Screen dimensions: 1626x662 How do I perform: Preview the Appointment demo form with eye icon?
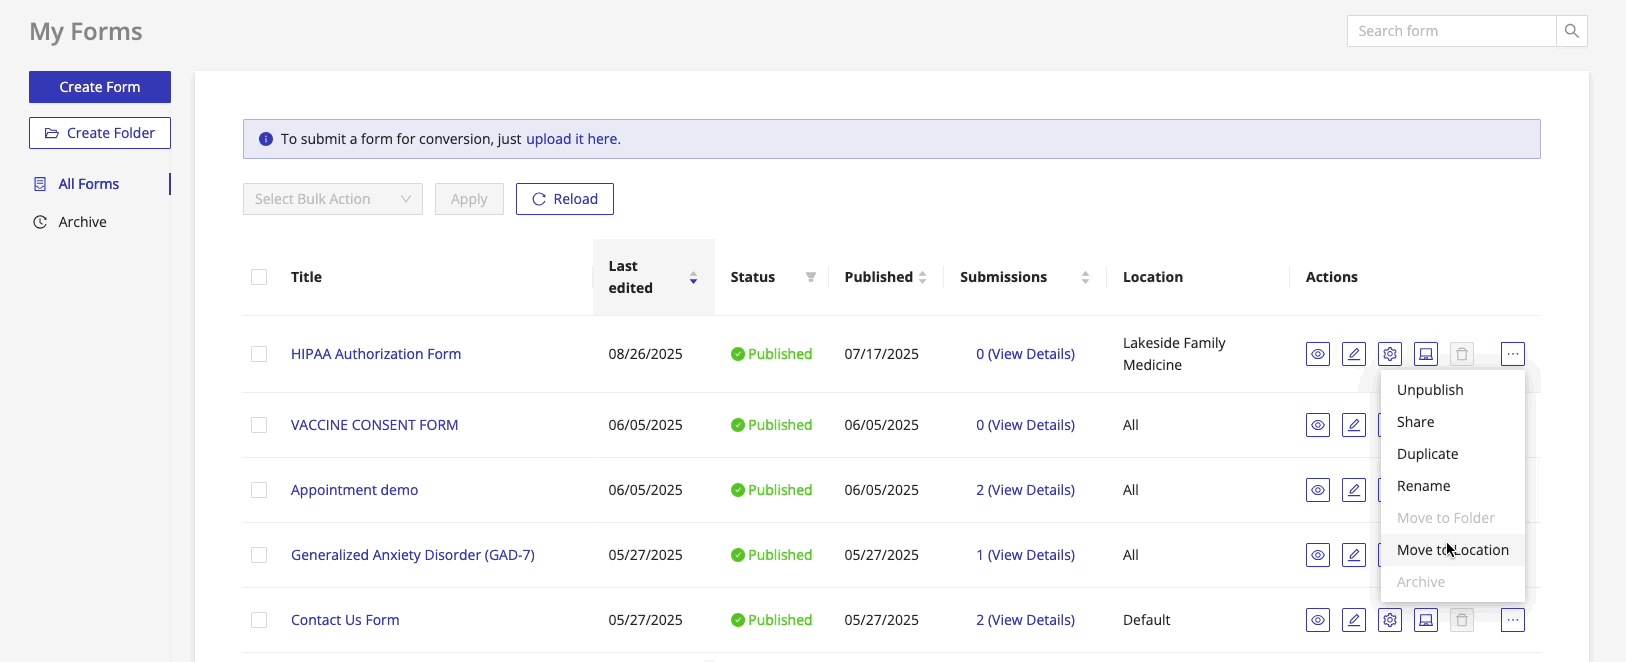[1317, 490]
